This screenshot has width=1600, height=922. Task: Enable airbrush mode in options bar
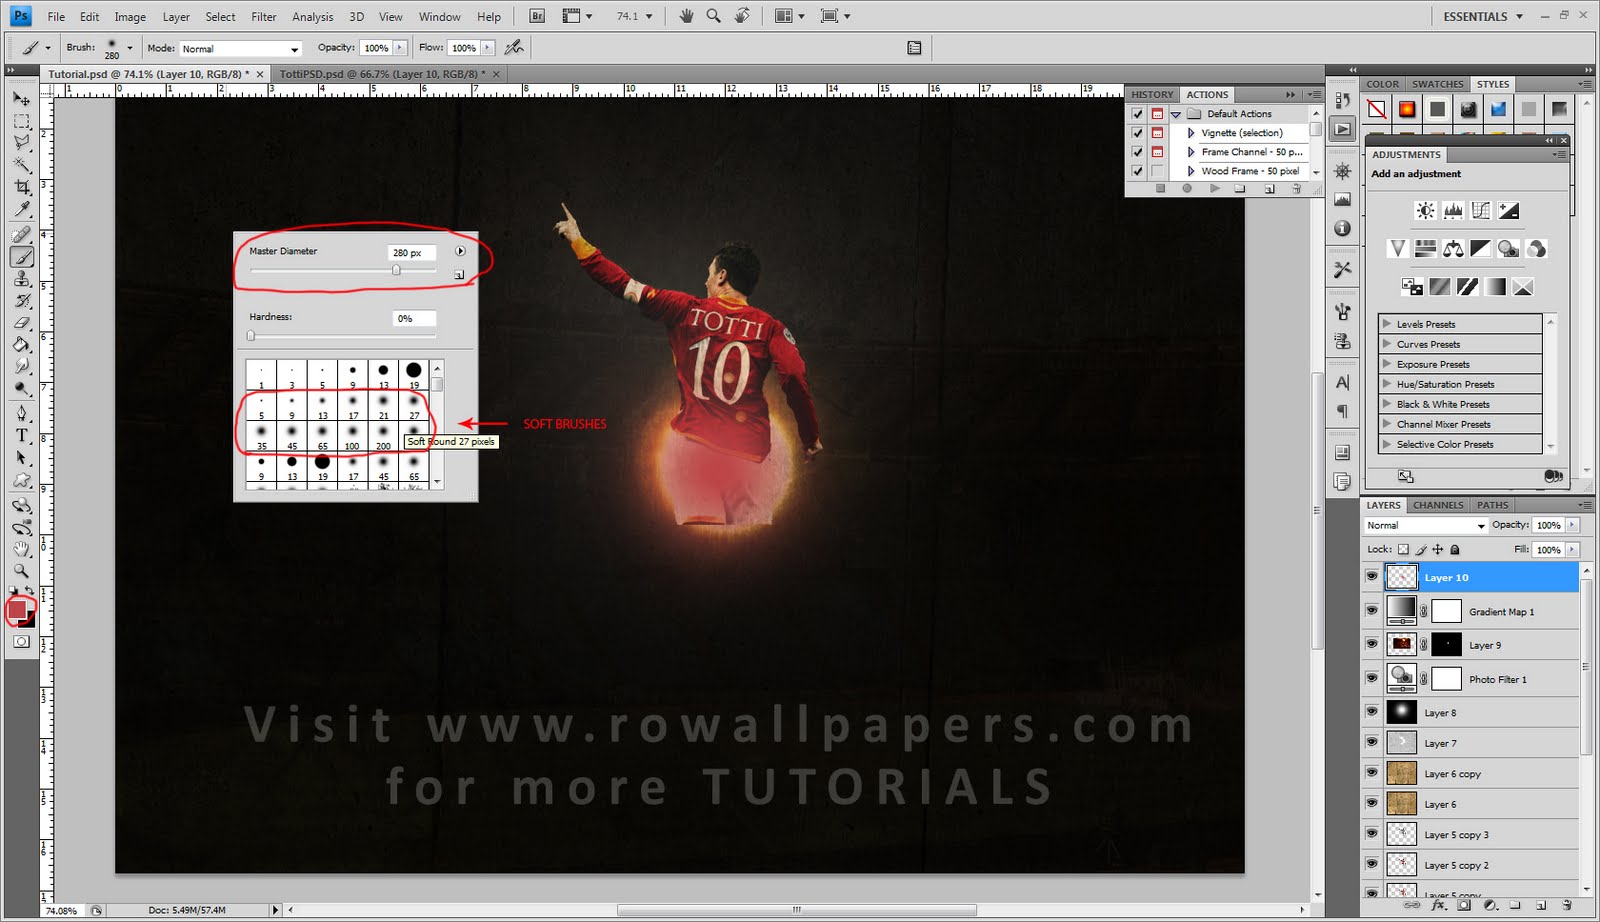(x=514, y=47)
